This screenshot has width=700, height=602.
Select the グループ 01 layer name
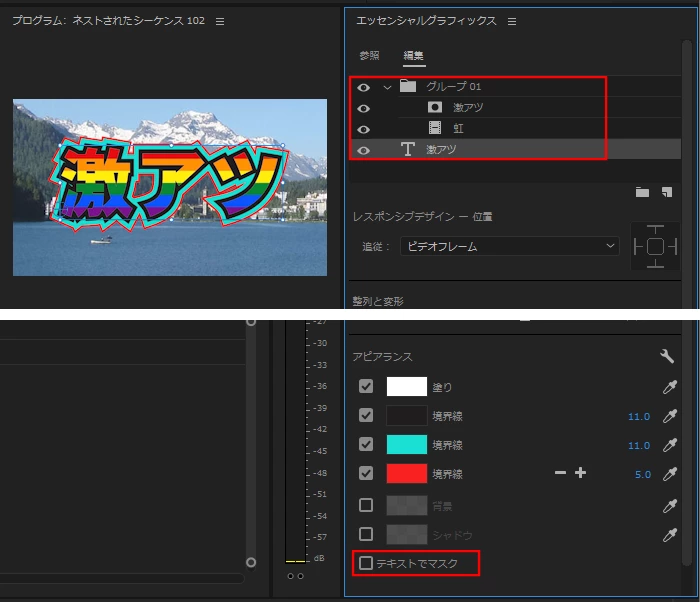click(x=454, y=86)
